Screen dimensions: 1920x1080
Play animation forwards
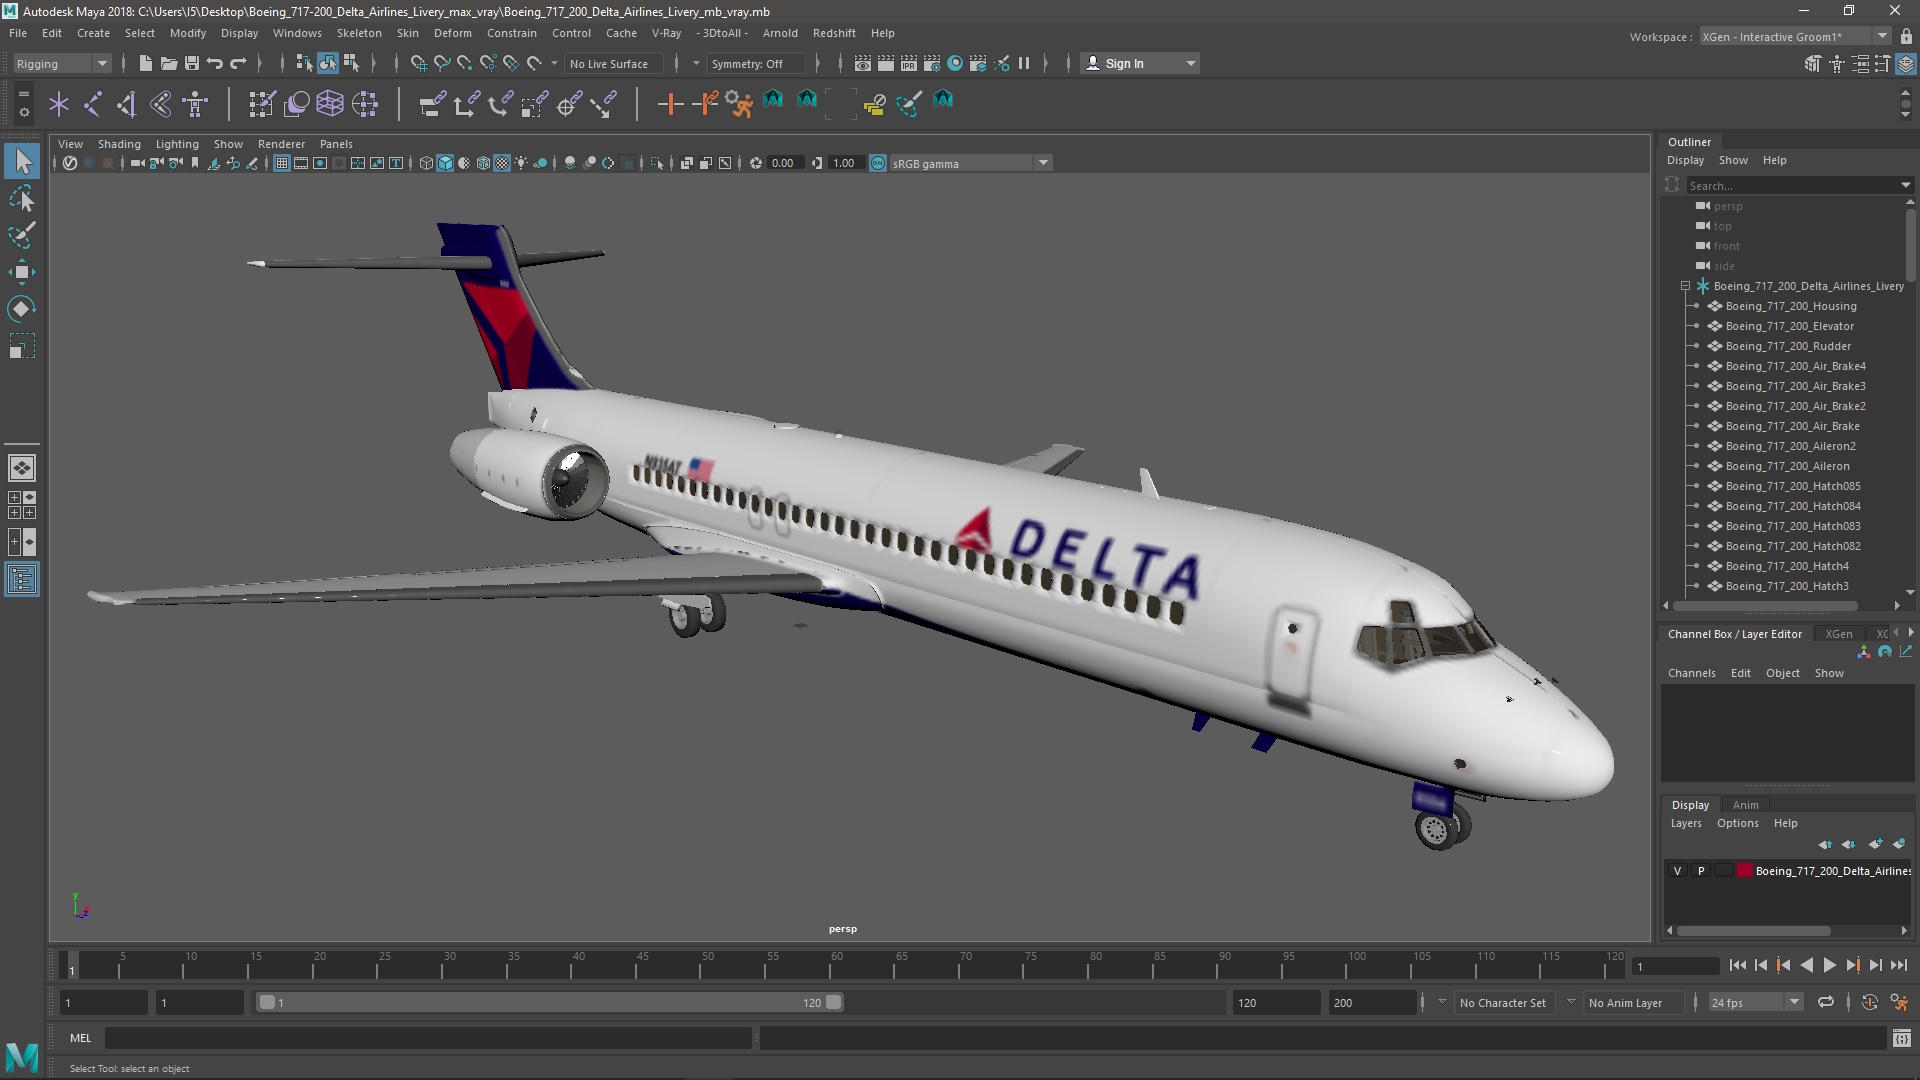1829,965
